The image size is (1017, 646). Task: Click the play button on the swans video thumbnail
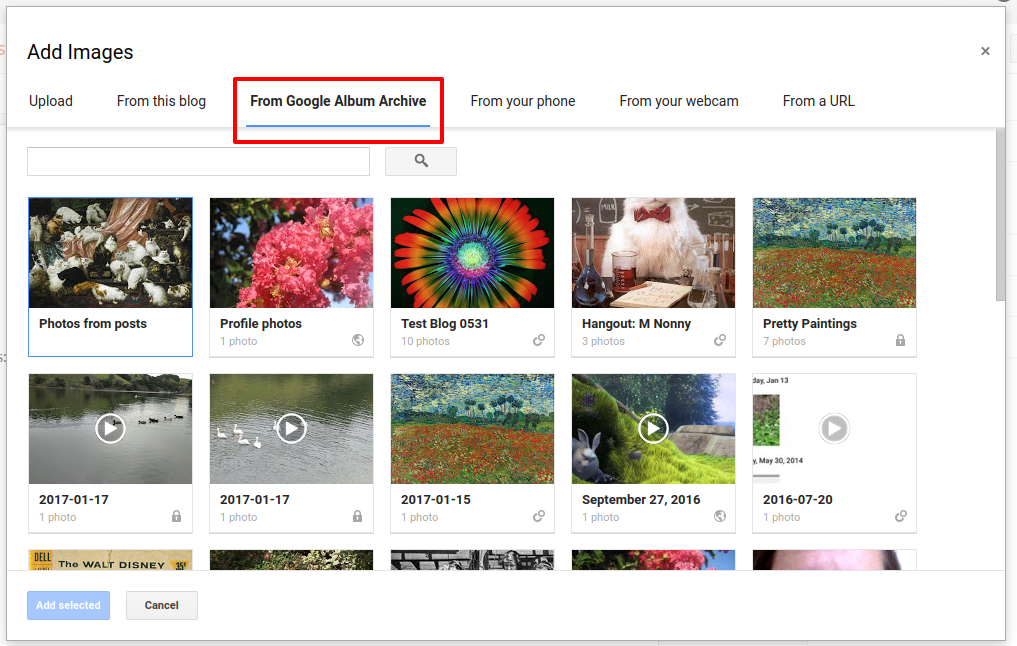[291, 429]
